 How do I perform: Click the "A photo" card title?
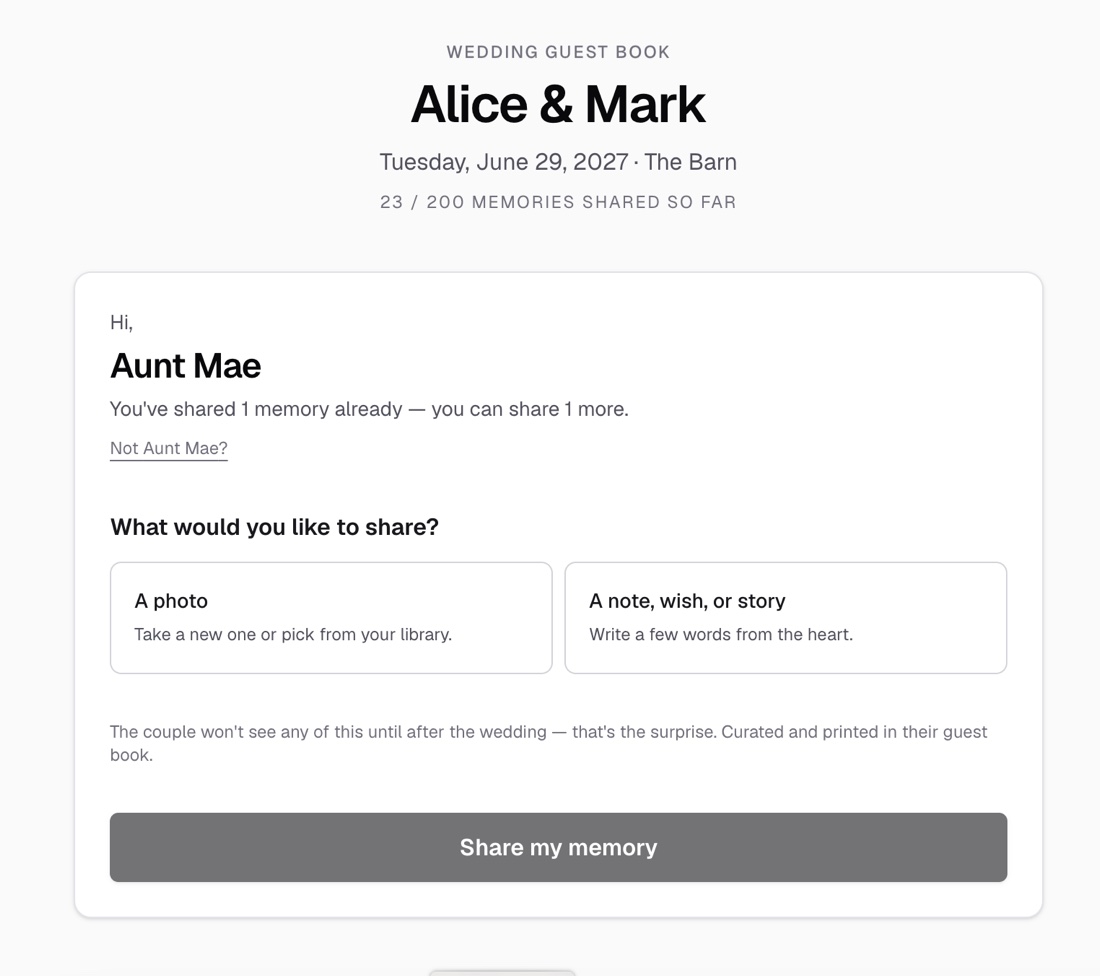click(171, 601)
